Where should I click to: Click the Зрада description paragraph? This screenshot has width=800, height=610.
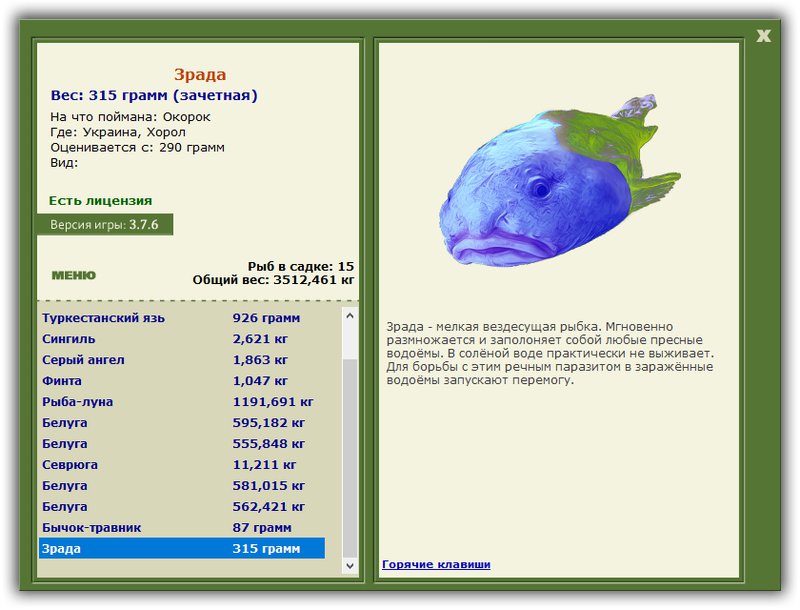(550, 353)
